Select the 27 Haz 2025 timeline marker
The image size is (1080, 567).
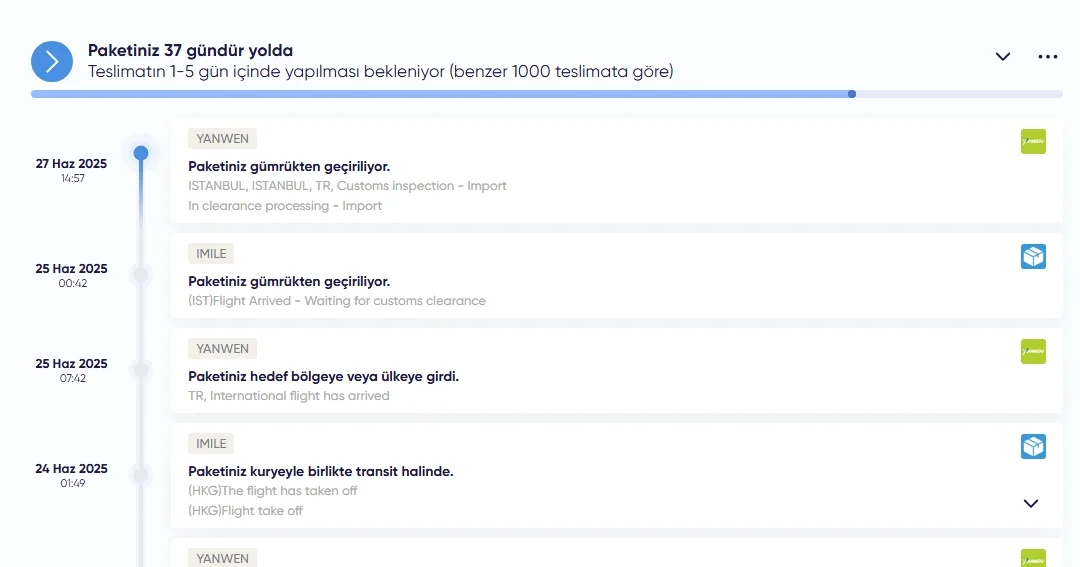[141, 153]
